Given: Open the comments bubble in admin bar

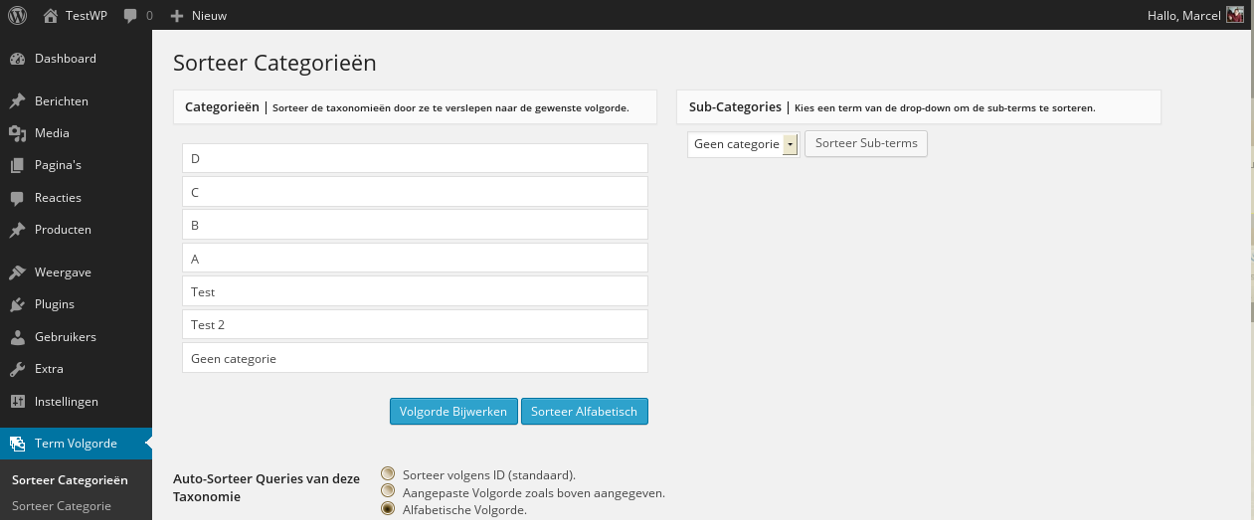Looking at the screenshot, I should pyautogui.click(x=130, y=16).
